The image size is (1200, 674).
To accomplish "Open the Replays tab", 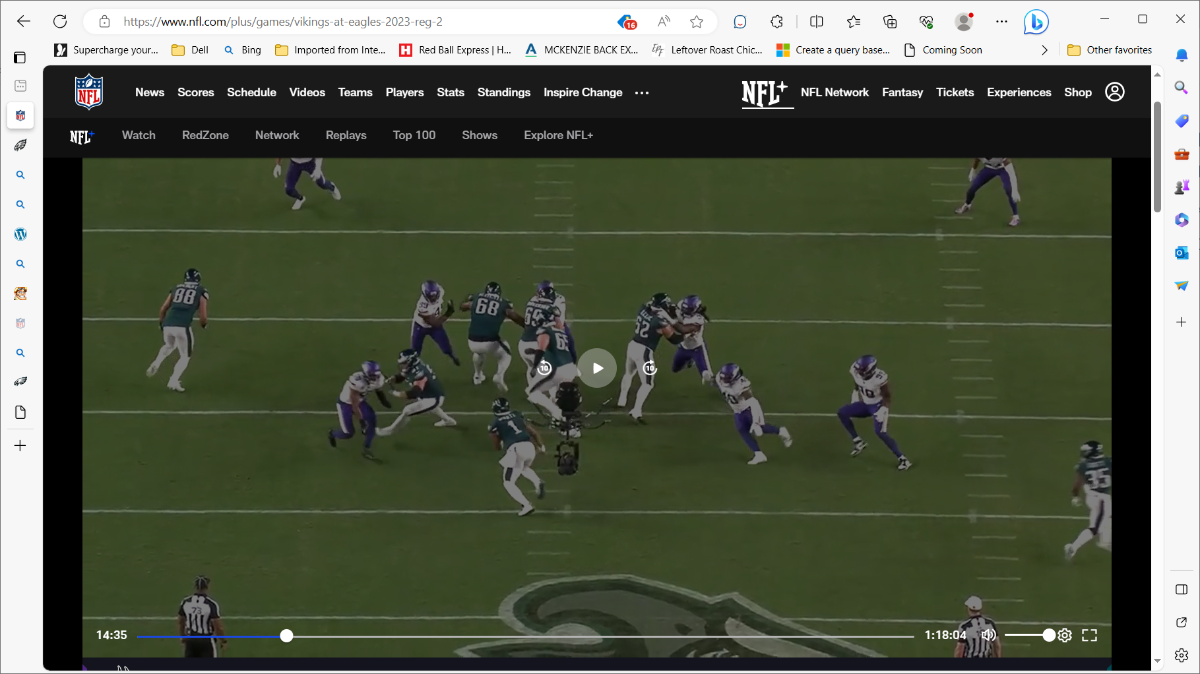I will pos(346,135).
